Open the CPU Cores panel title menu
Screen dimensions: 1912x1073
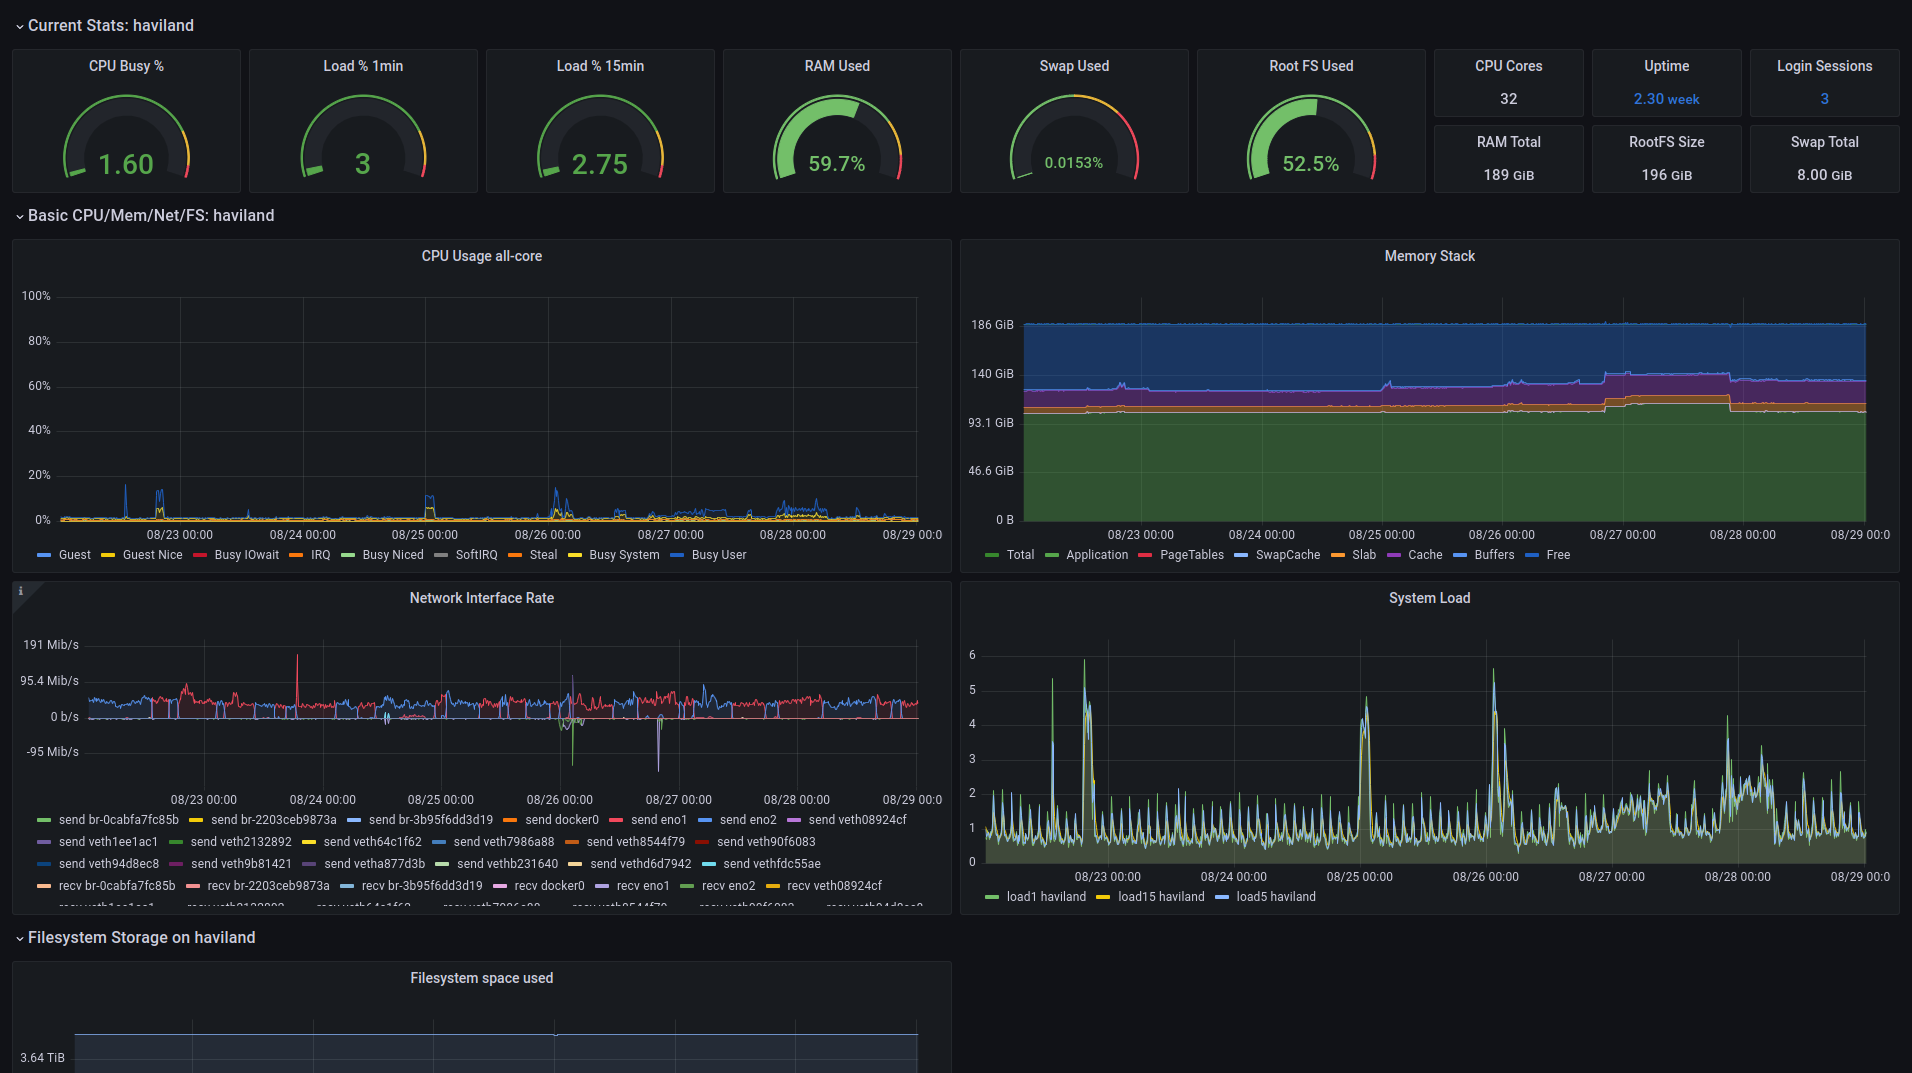pos(1508,66)
